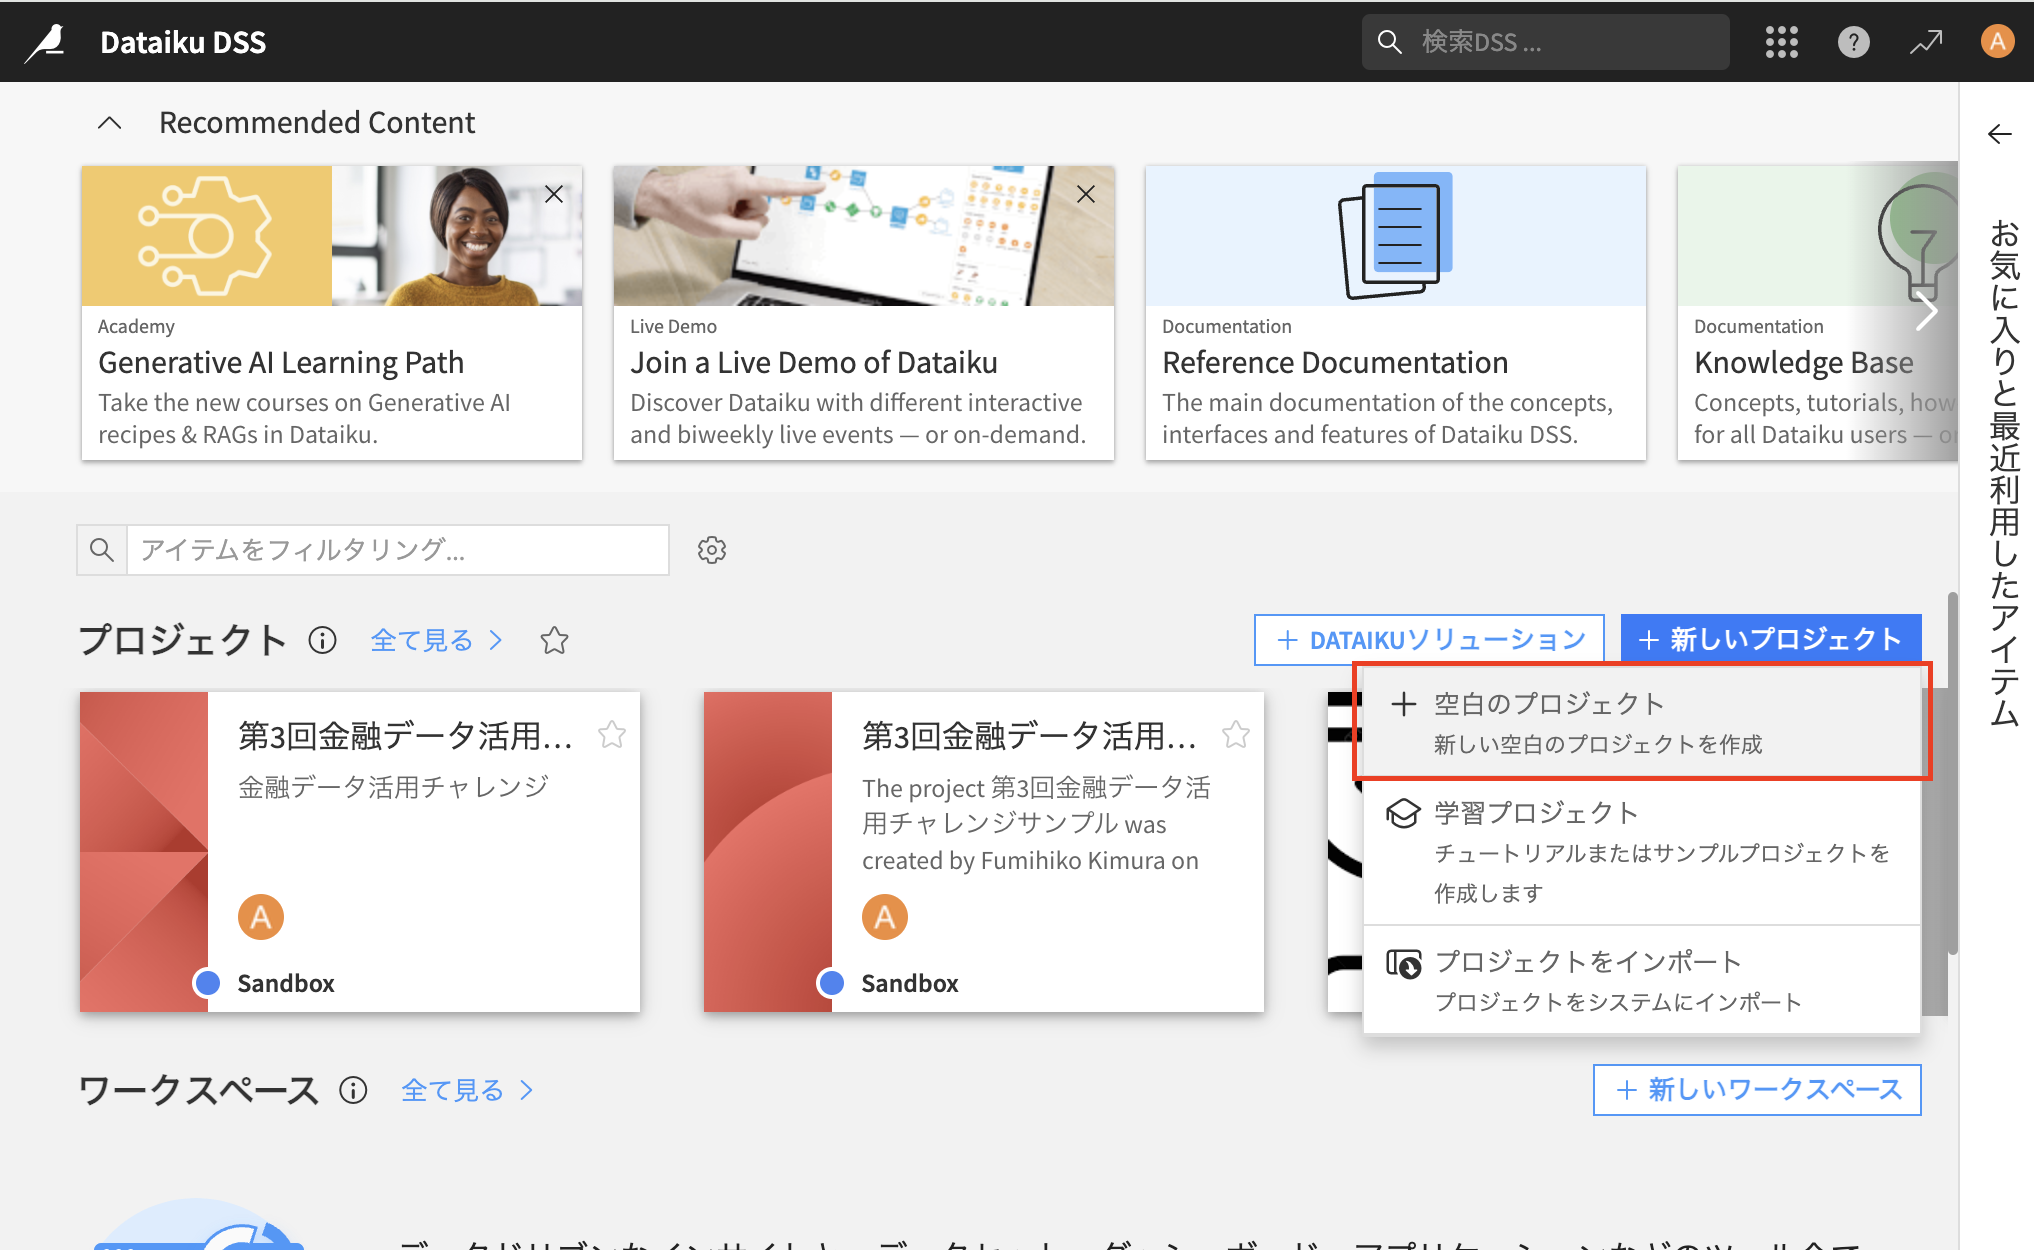The height and width of the screenshot is (1250, 2034).
Task: Star the first 第3回金融データ活用 project card
Action: [x=612, y=734]
